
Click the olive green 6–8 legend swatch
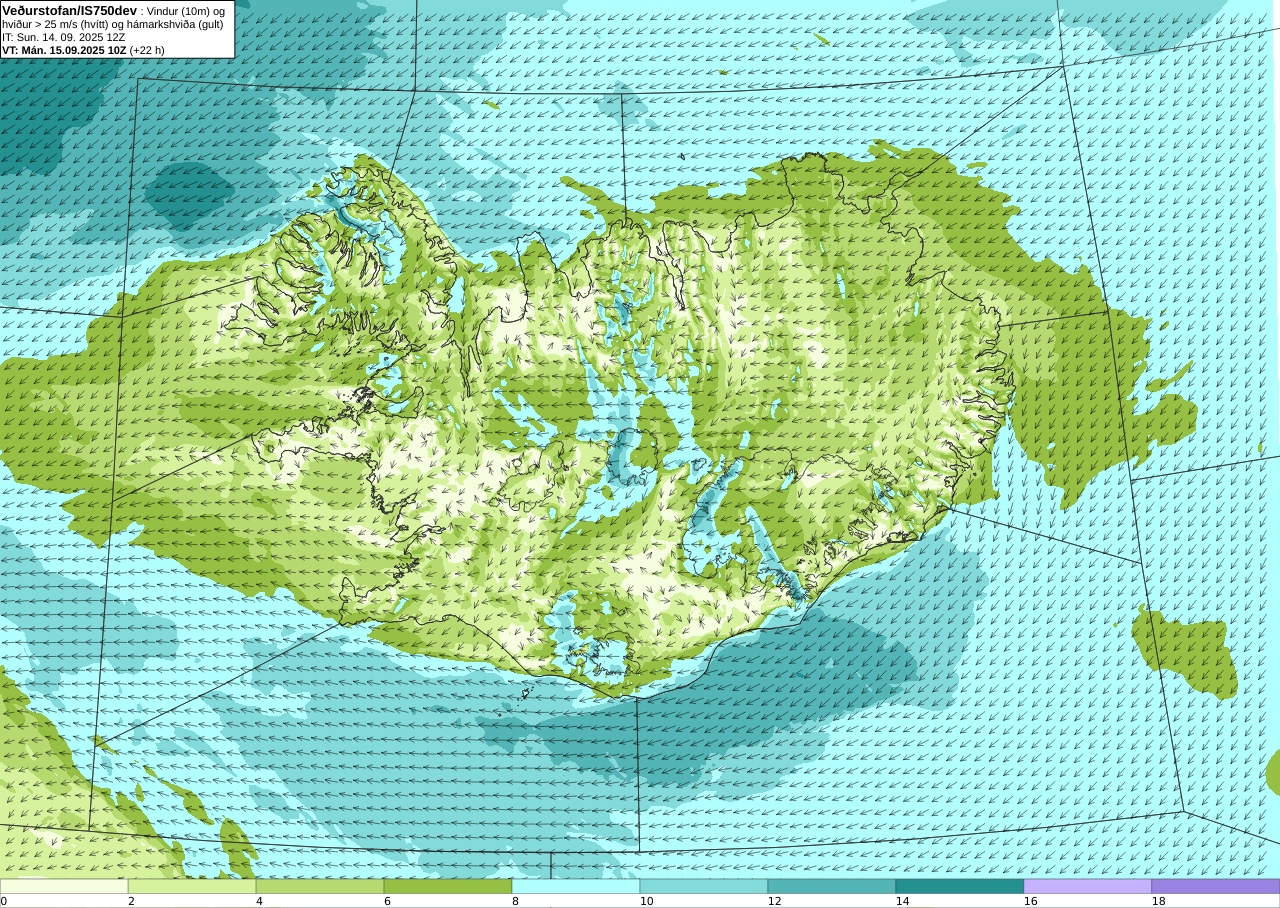448,886
